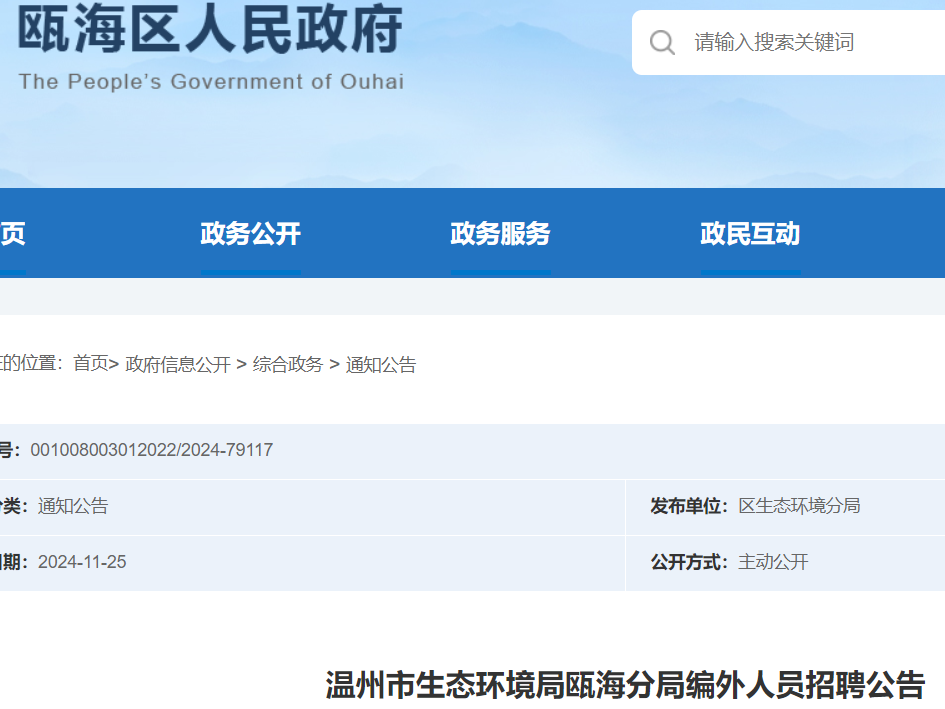Click the magnifier search icon
Image resolution: width=945 pixels, height=709 pixels.
tap(662, 43)
